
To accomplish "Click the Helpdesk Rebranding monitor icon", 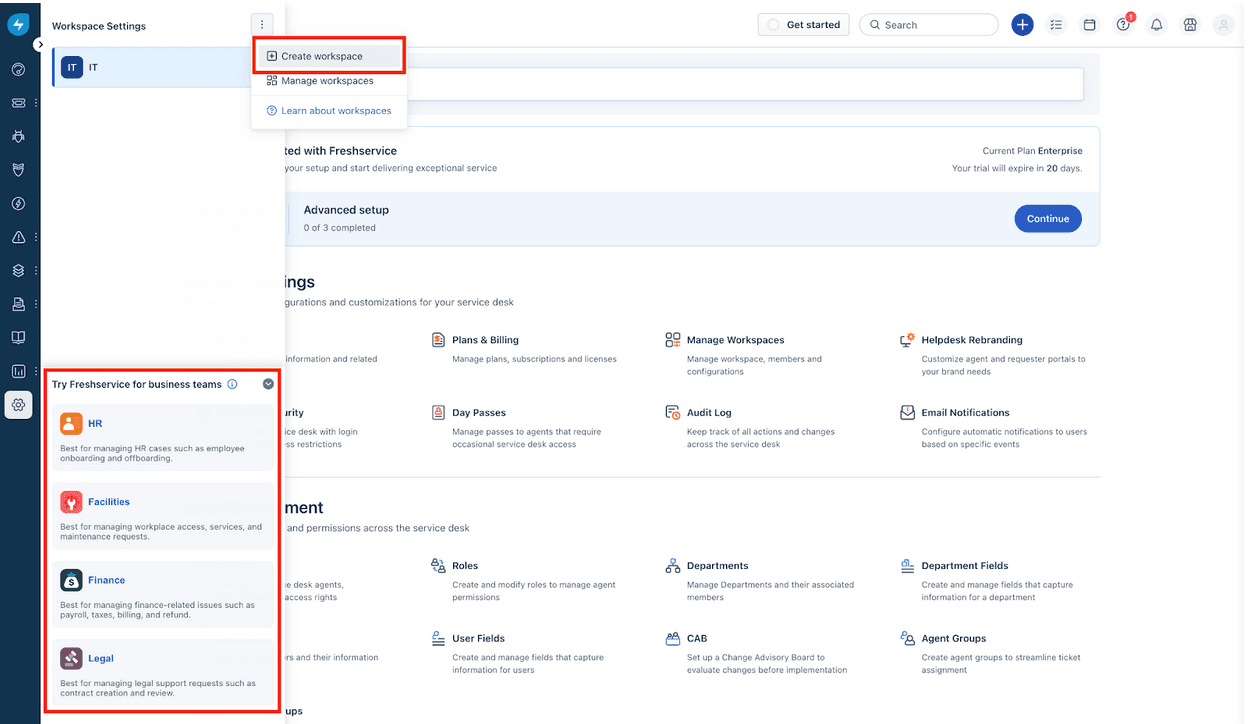I will coord(908,340).
